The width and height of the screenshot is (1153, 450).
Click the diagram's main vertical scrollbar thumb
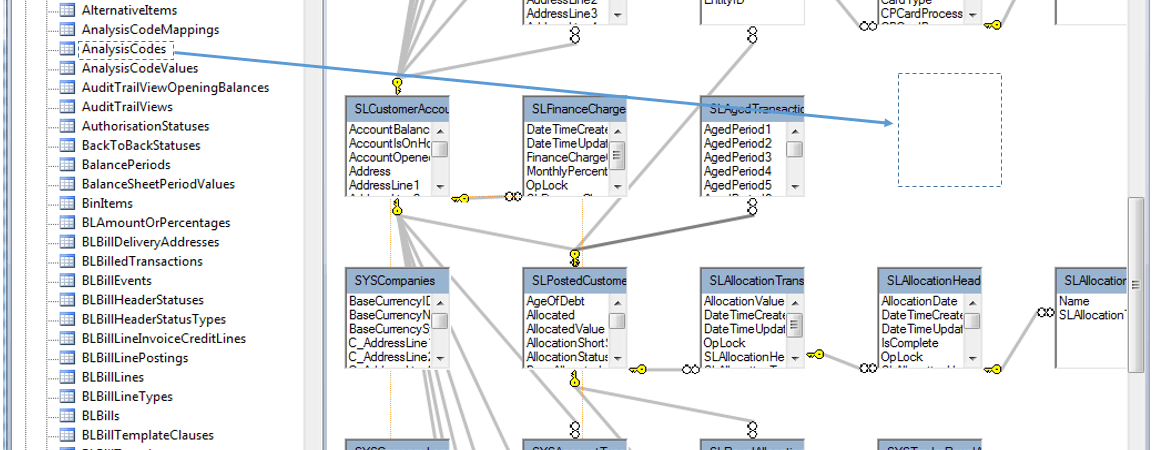point(1137,285)
